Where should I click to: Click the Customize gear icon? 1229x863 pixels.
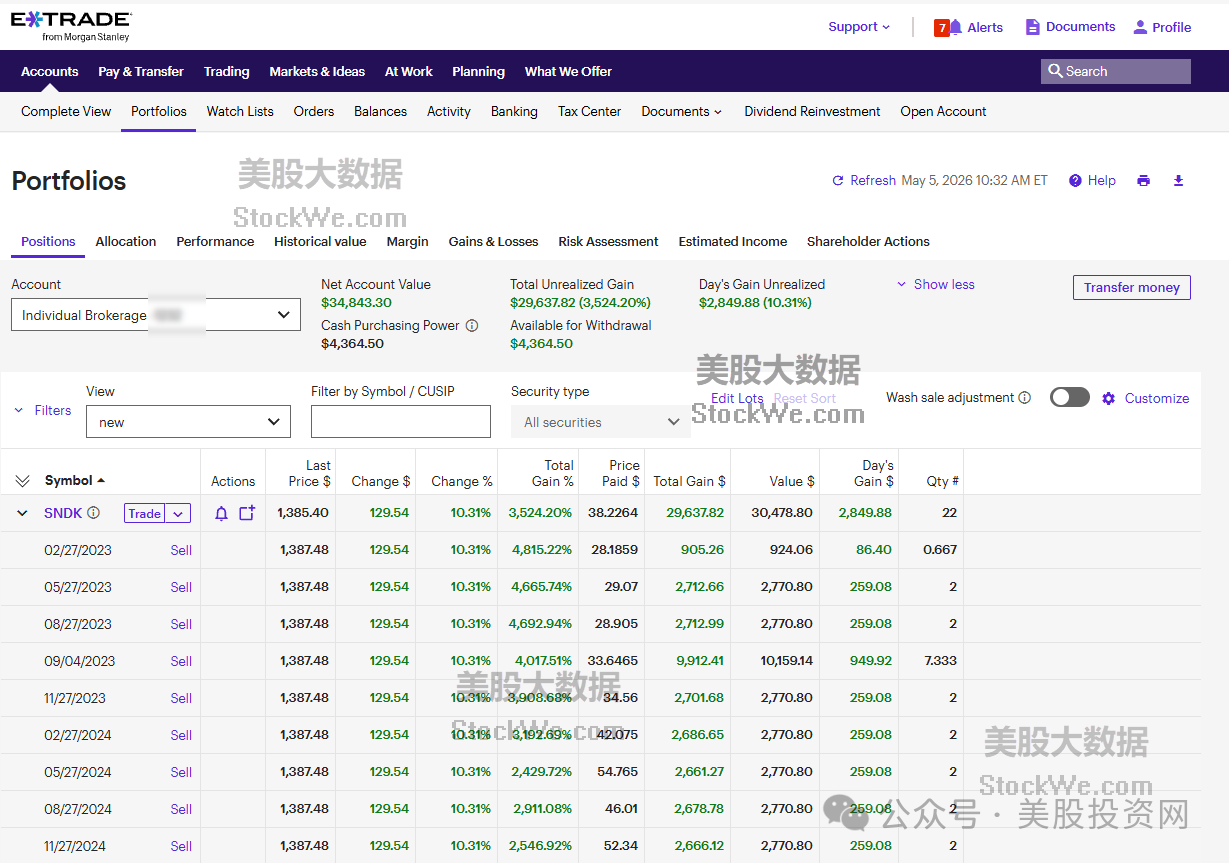click(x=1108, y=398)
